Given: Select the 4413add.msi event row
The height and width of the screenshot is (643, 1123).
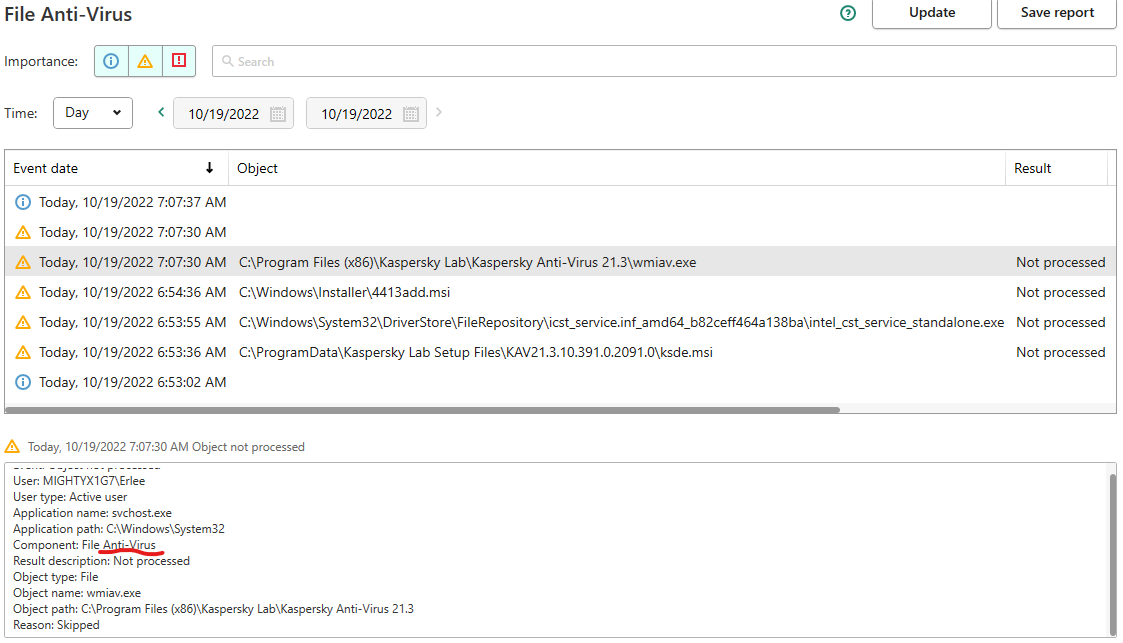Looking at the screenshot, I should (560, 292).
